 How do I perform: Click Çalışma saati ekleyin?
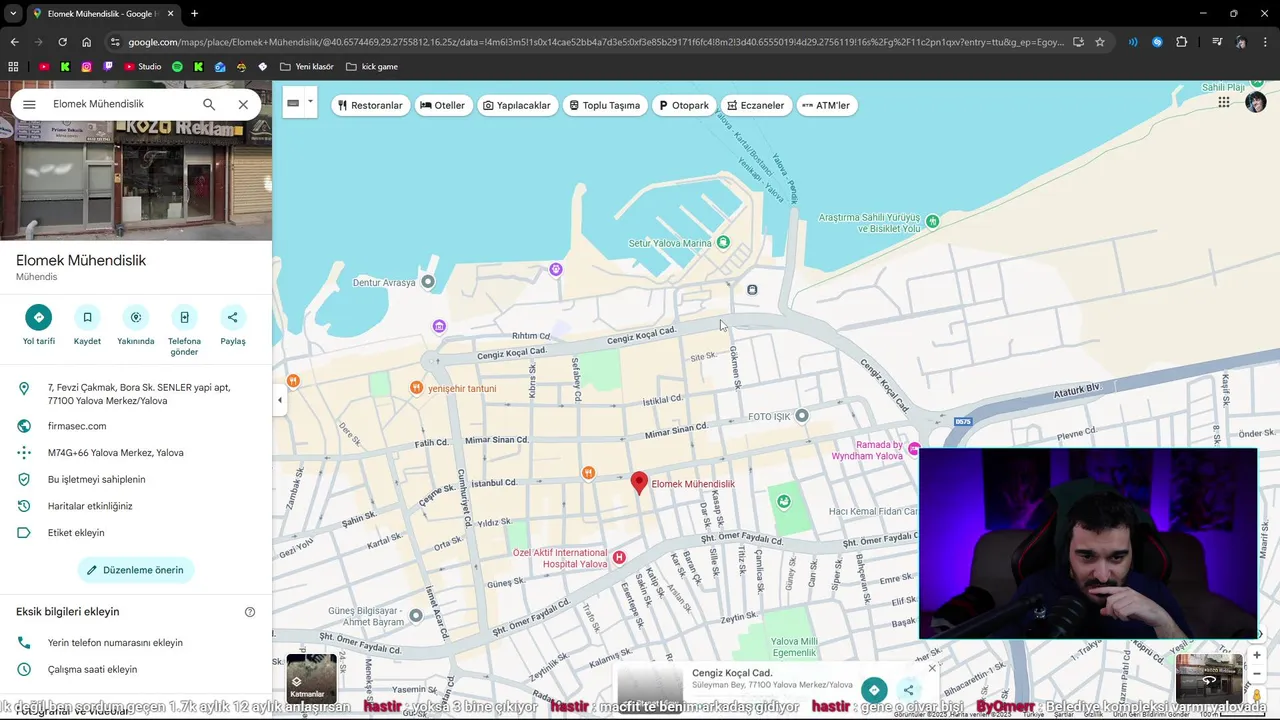136,669
